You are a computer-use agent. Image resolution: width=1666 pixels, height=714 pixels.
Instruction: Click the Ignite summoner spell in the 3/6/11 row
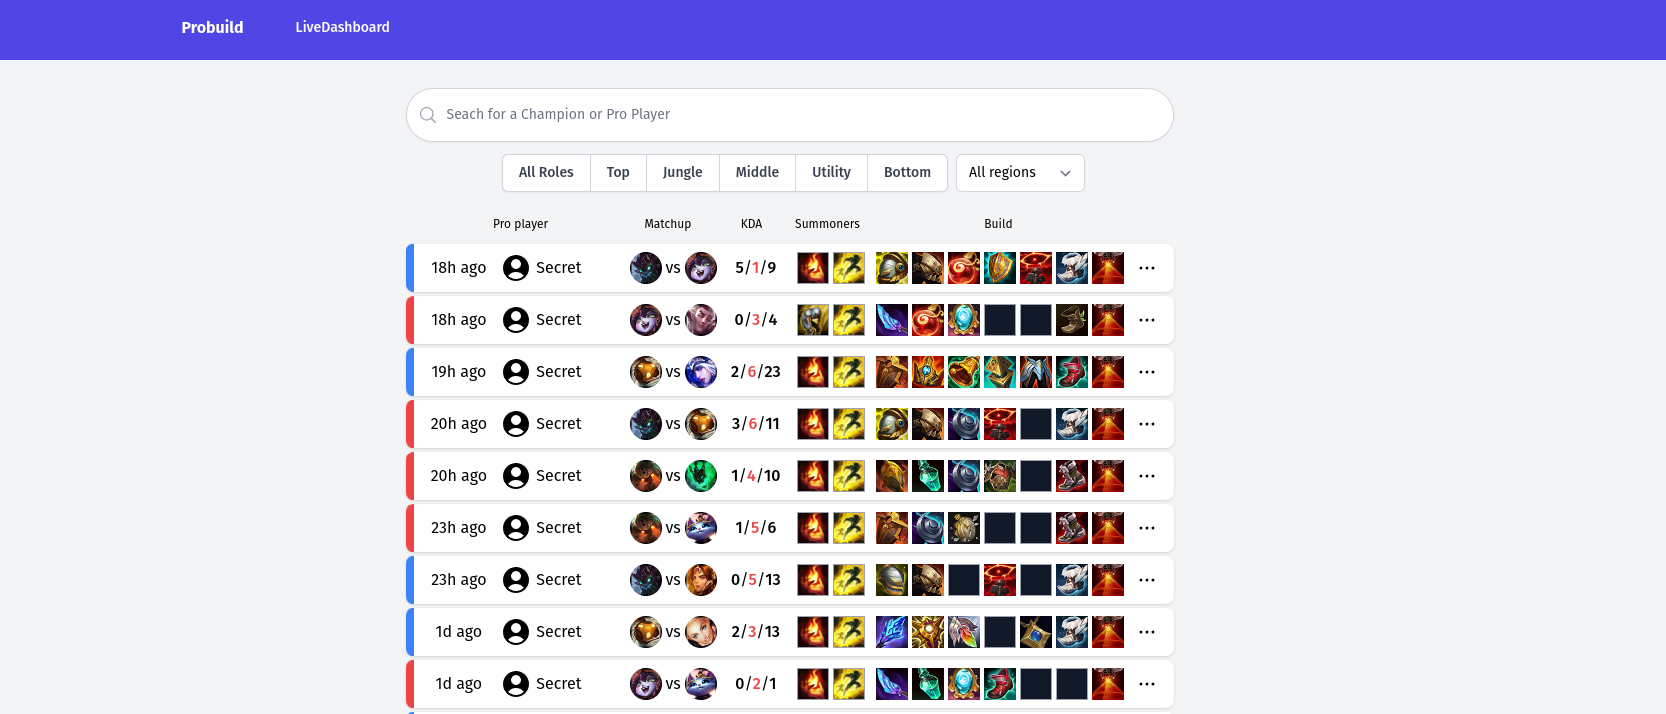pyautogui.click(x=812, y=424)
